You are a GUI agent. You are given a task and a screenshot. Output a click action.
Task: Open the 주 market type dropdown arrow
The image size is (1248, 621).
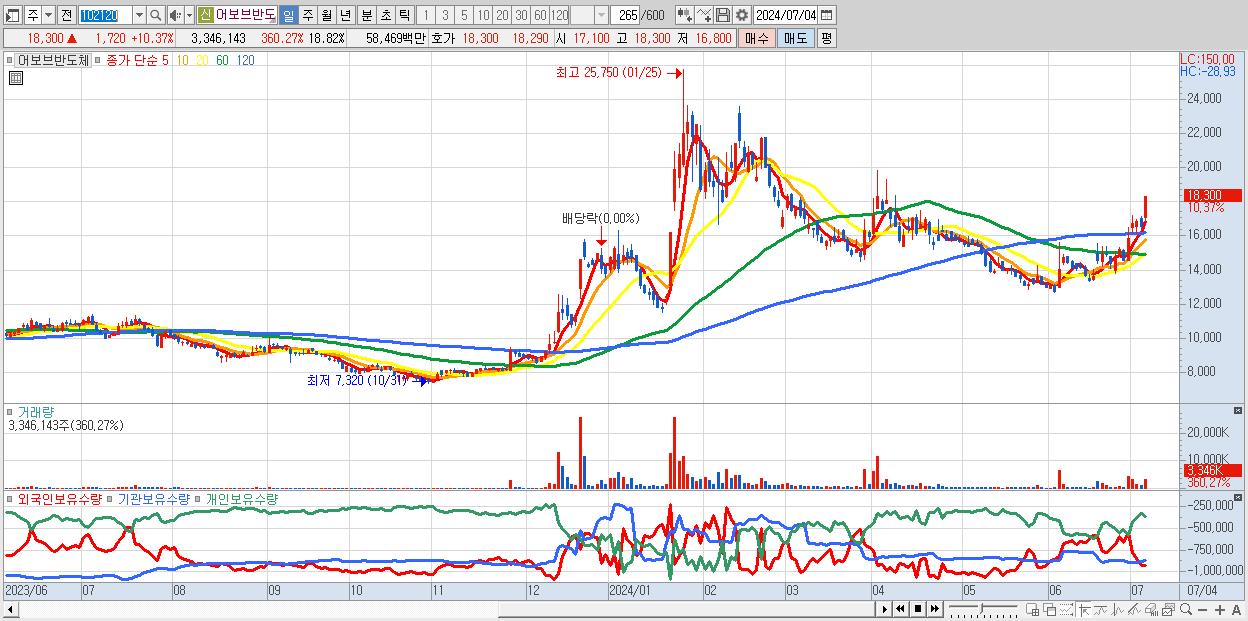pos(48,16)
